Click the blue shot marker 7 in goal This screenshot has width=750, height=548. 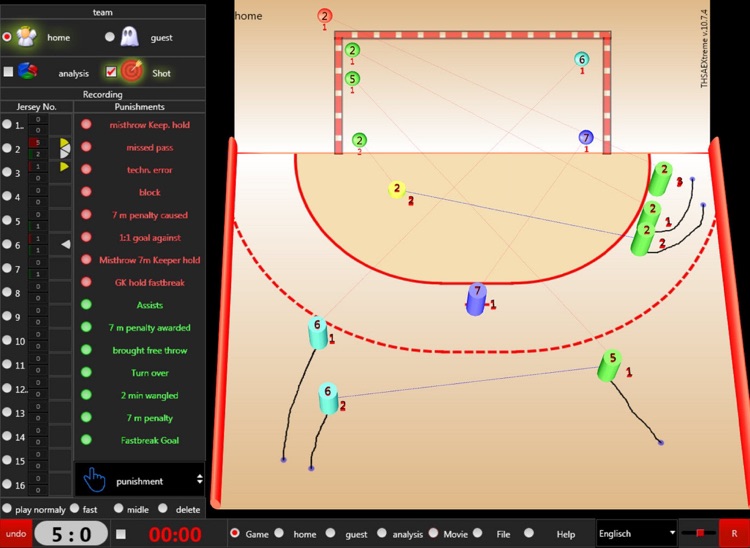586,138
